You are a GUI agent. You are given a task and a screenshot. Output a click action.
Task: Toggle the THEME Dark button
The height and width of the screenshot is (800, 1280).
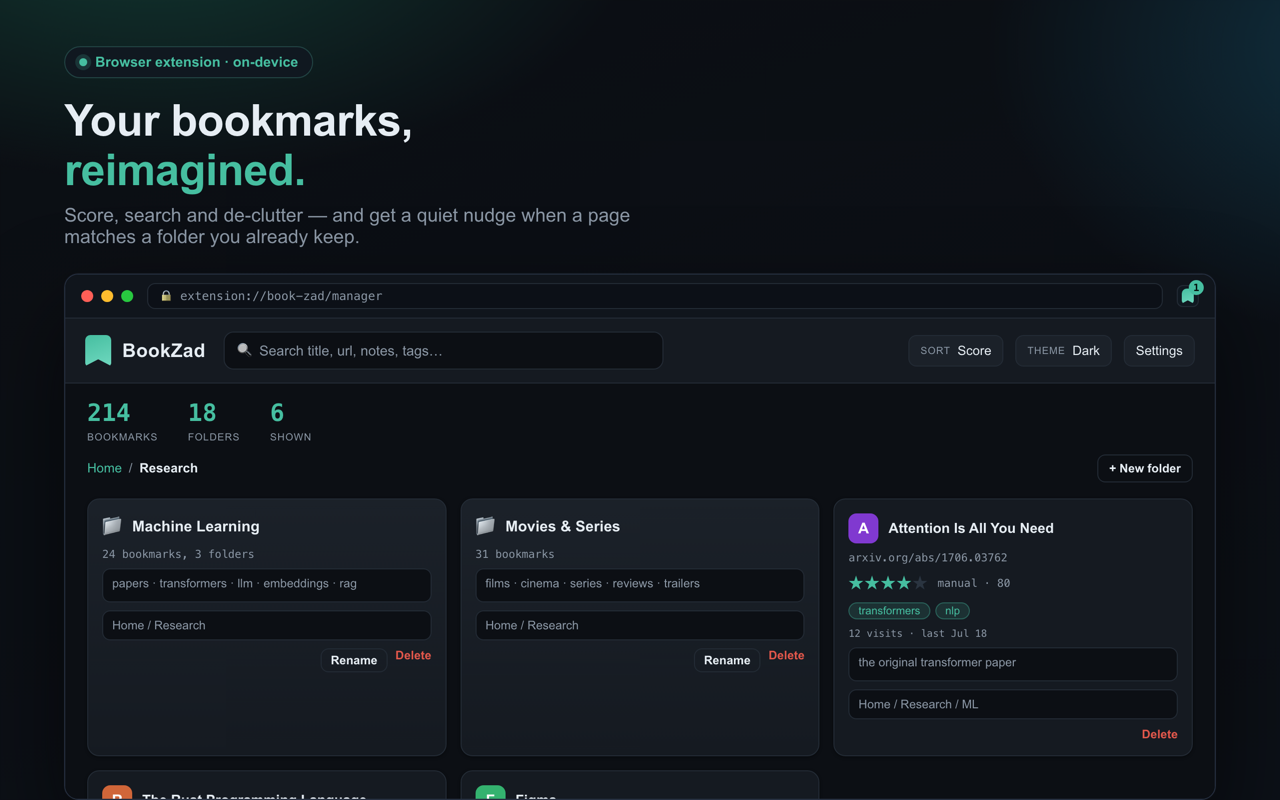1063,351
